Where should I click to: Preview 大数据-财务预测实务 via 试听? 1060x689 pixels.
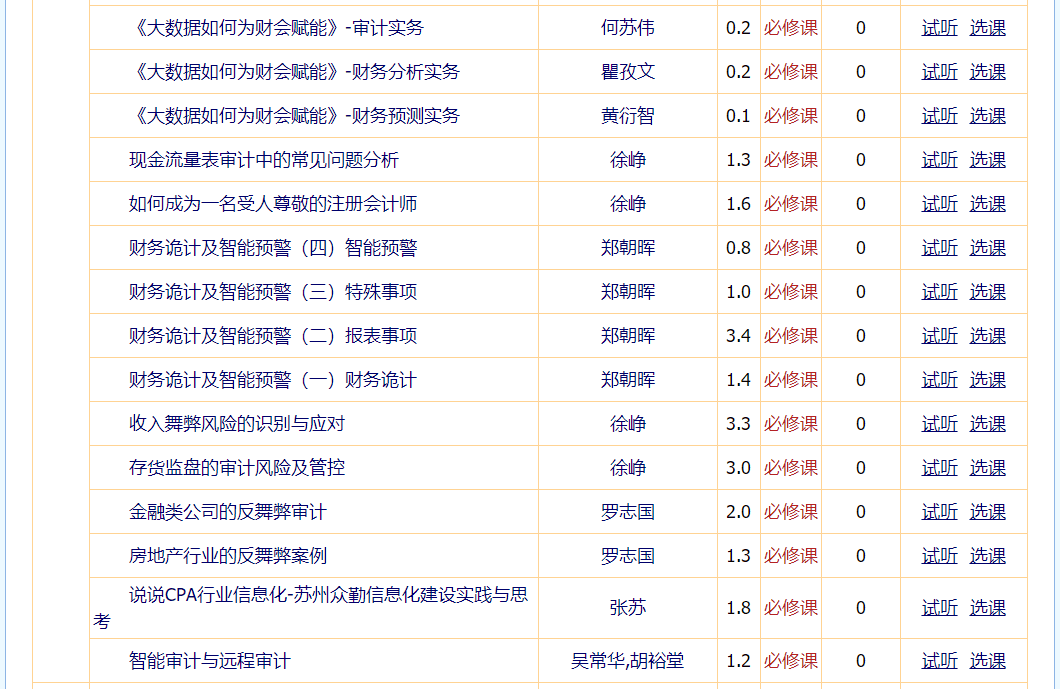pos(939,116)
